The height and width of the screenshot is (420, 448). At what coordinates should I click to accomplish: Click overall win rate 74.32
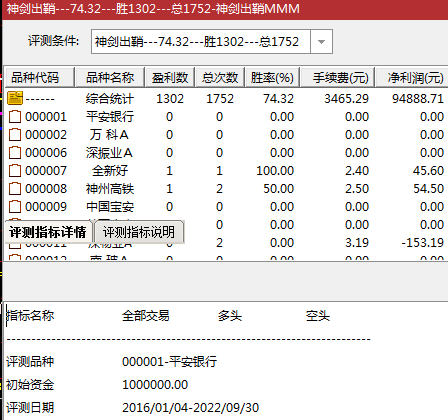coord(278,99)
